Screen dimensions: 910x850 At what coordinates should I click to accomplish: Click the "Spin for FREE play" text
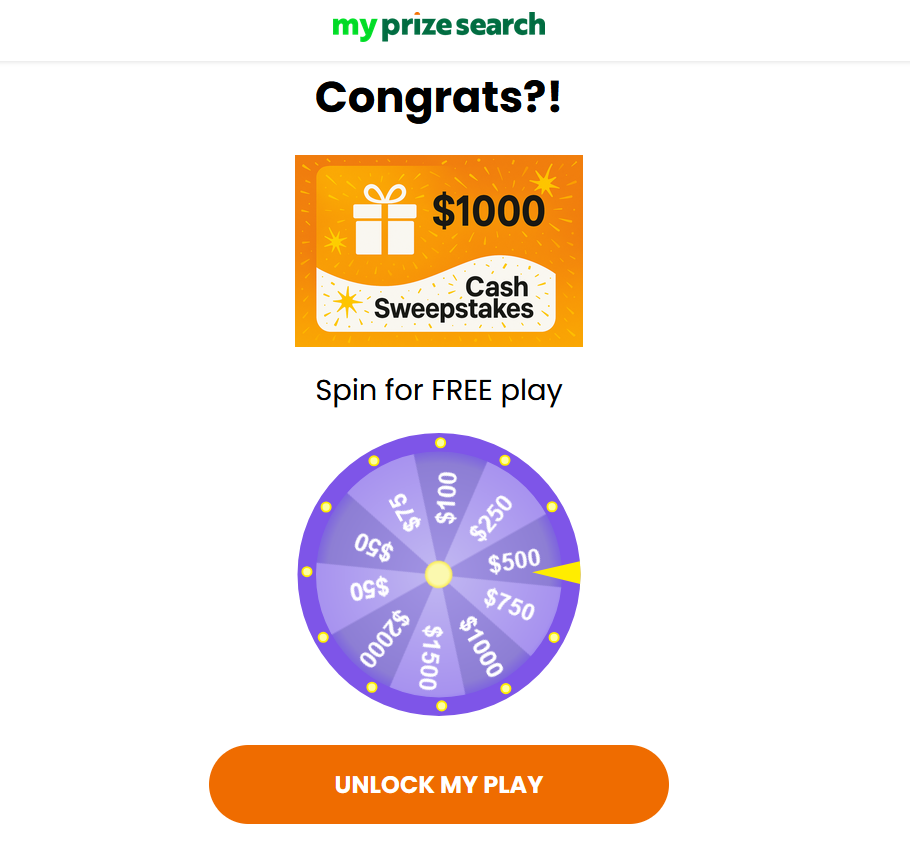(x=439, y=390)
